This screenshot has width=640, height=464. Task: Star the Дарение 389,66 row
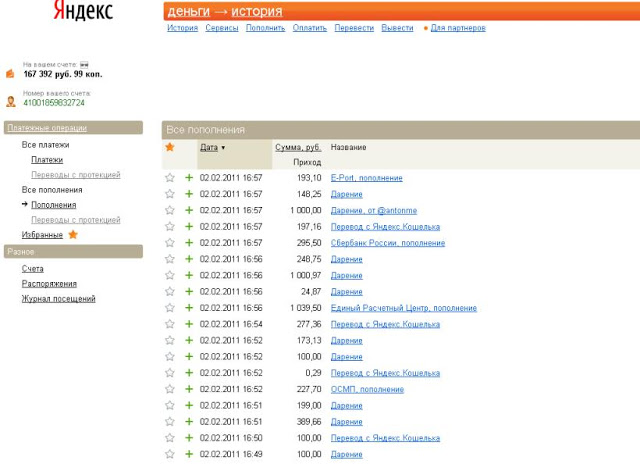coord(170,422)
